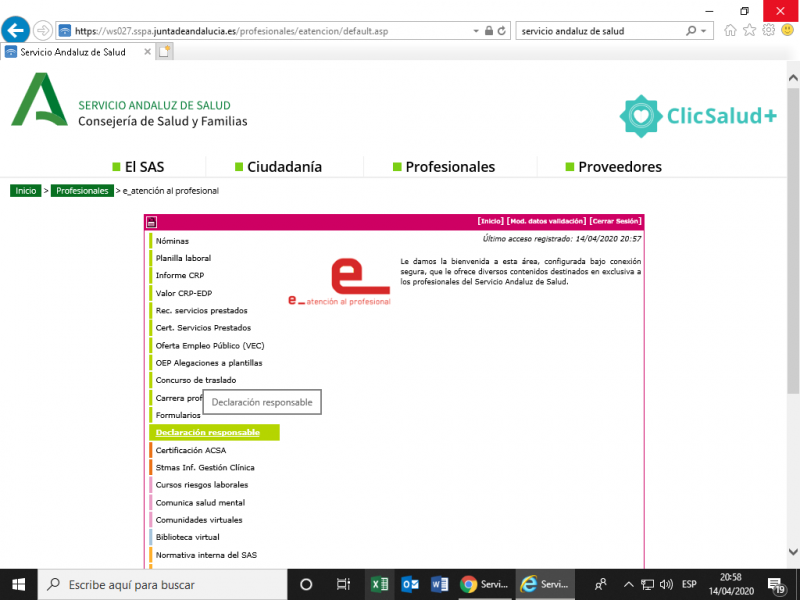Image resolution: width=800 pixels, height=600 pixels.
Task: Open Planilla laboral section
Action: [183, 258]
